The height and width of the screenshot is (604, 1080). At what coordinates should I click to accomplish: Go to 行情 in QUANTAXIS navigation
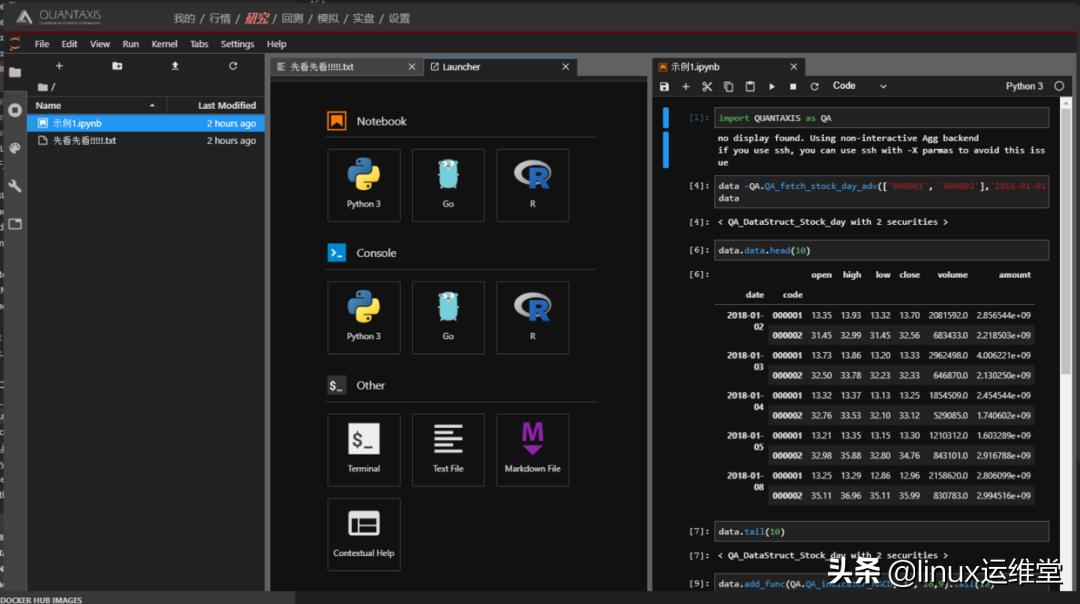click(220, 19)
